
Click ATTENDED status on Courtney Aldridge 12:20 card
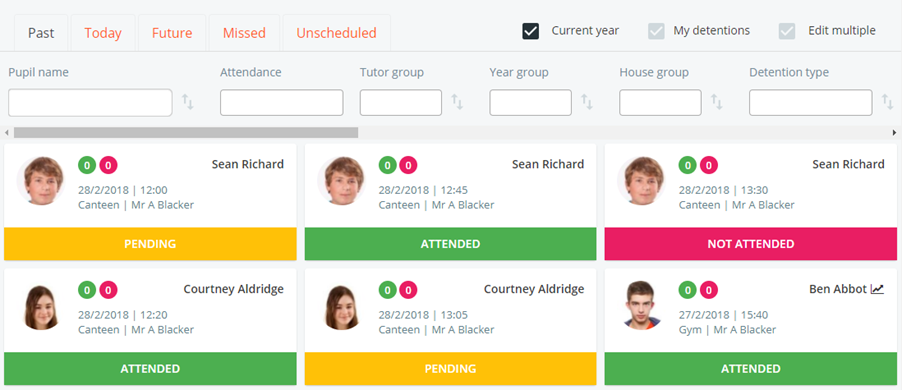(150, 369)
